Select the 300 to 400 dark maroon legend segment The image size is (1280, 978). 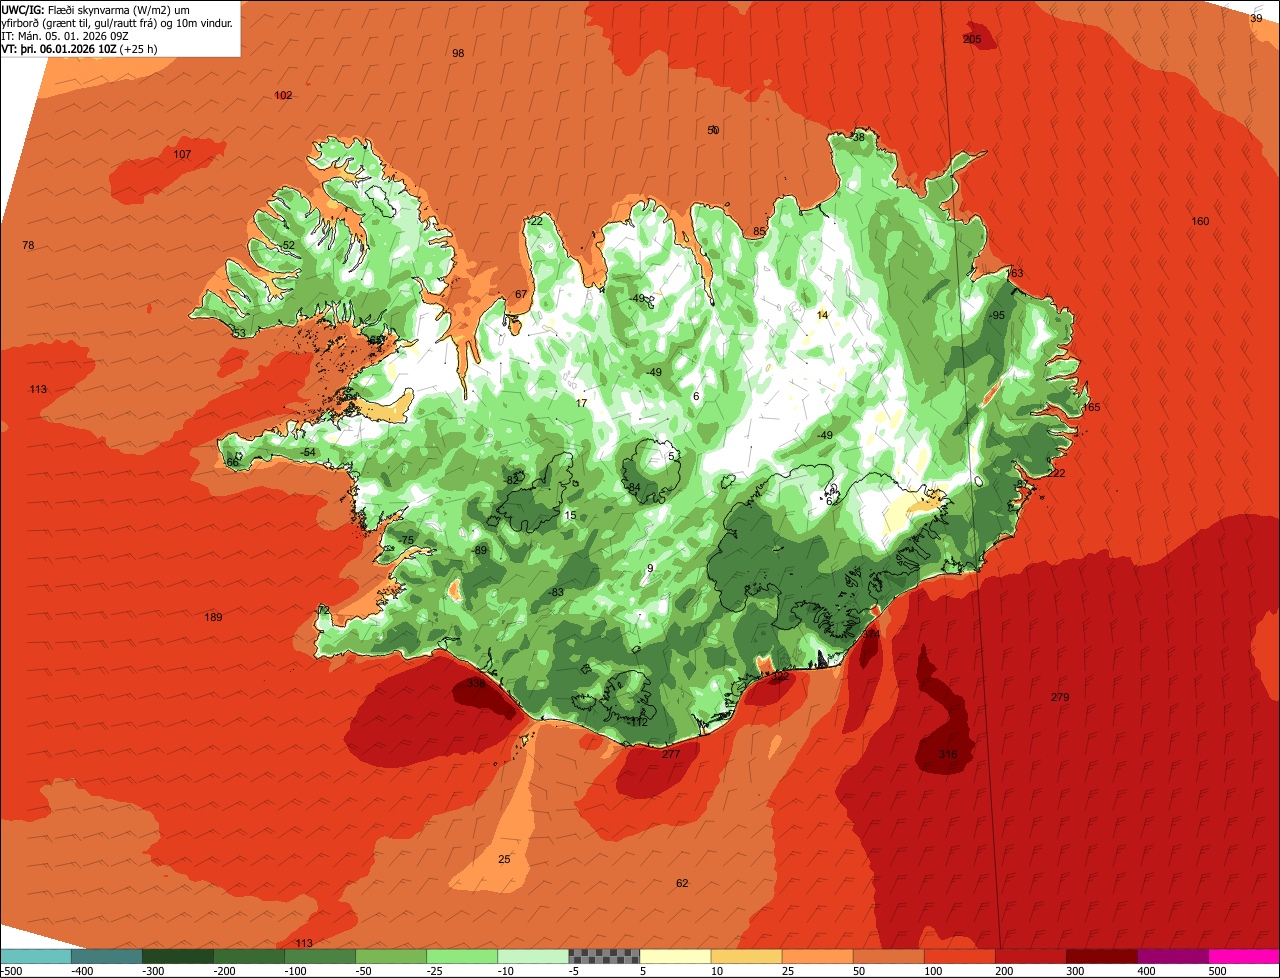[1102, 955]
